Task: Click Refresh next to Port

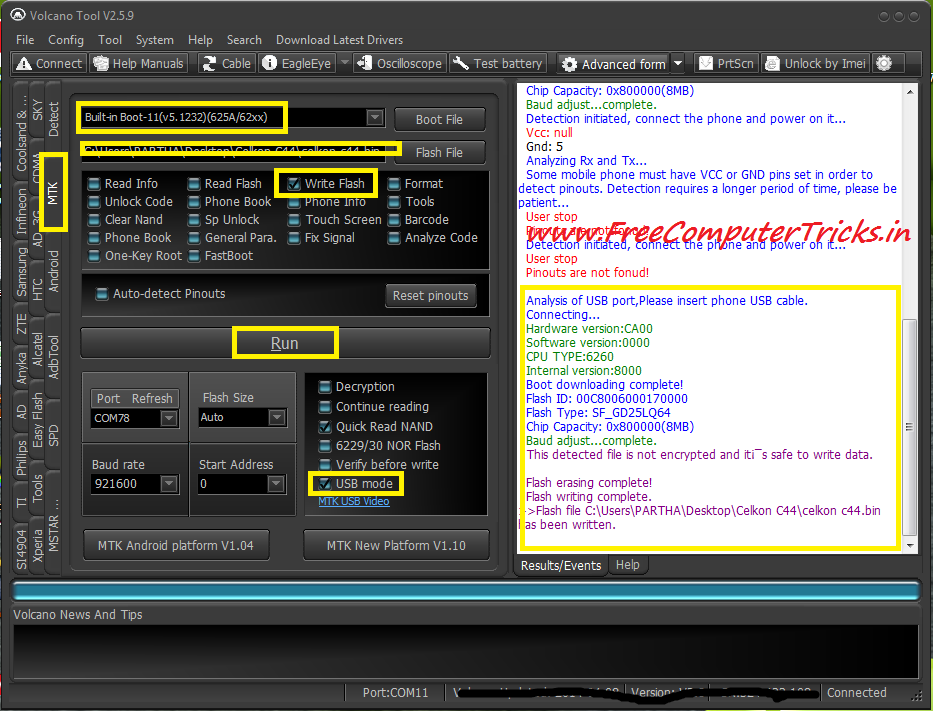Action: (152, 399)
